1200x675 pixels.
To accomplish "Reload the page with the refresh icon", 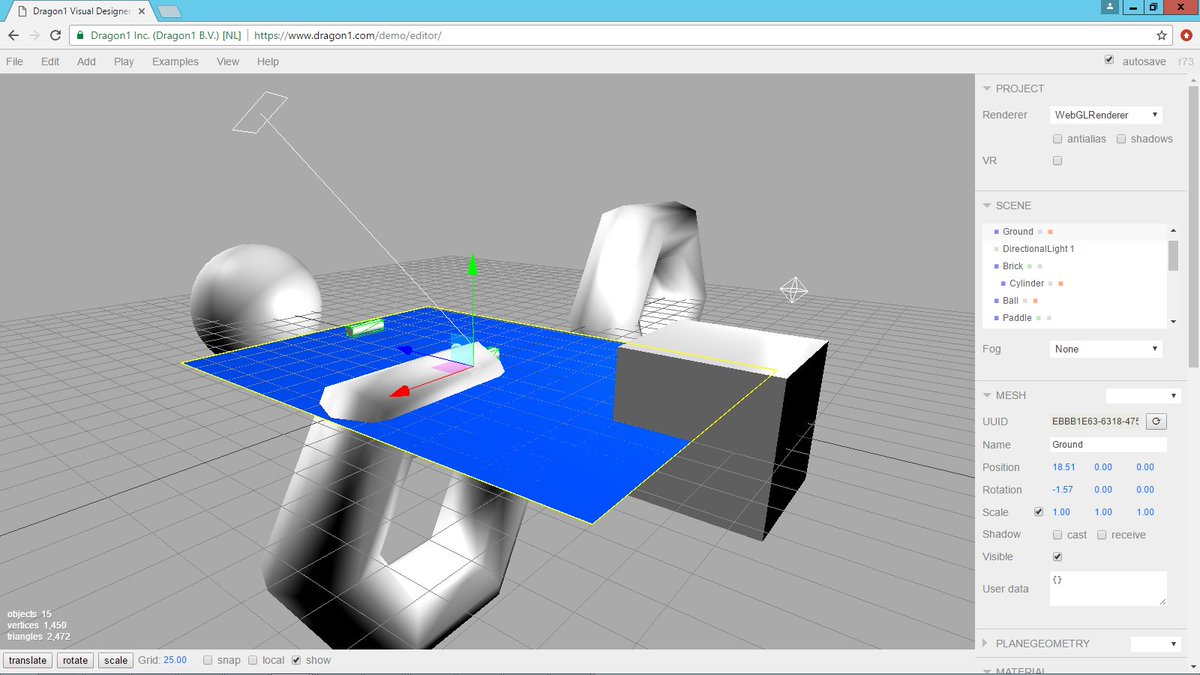I will (x=58, y=35).
